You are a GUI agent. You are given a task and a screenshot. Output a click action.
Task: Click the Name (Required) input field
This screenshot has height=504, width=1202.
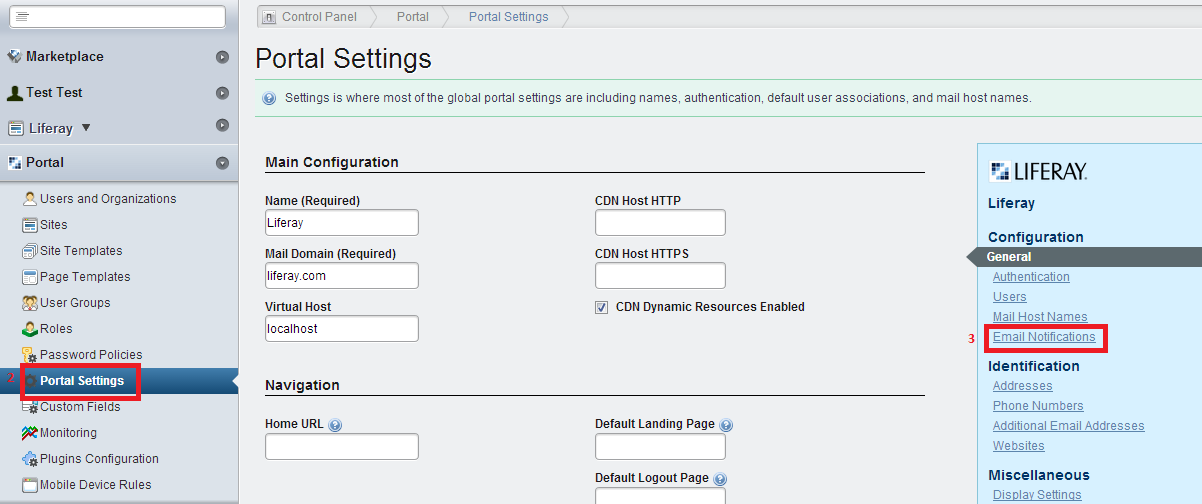pyautogui.click(x=342, y=223)
